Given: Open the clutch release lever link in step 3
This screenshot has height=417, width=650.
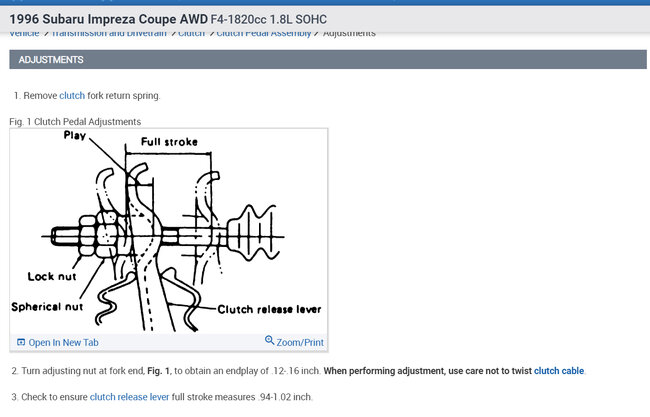Looking at the screenshot, I should pos(129,397).
